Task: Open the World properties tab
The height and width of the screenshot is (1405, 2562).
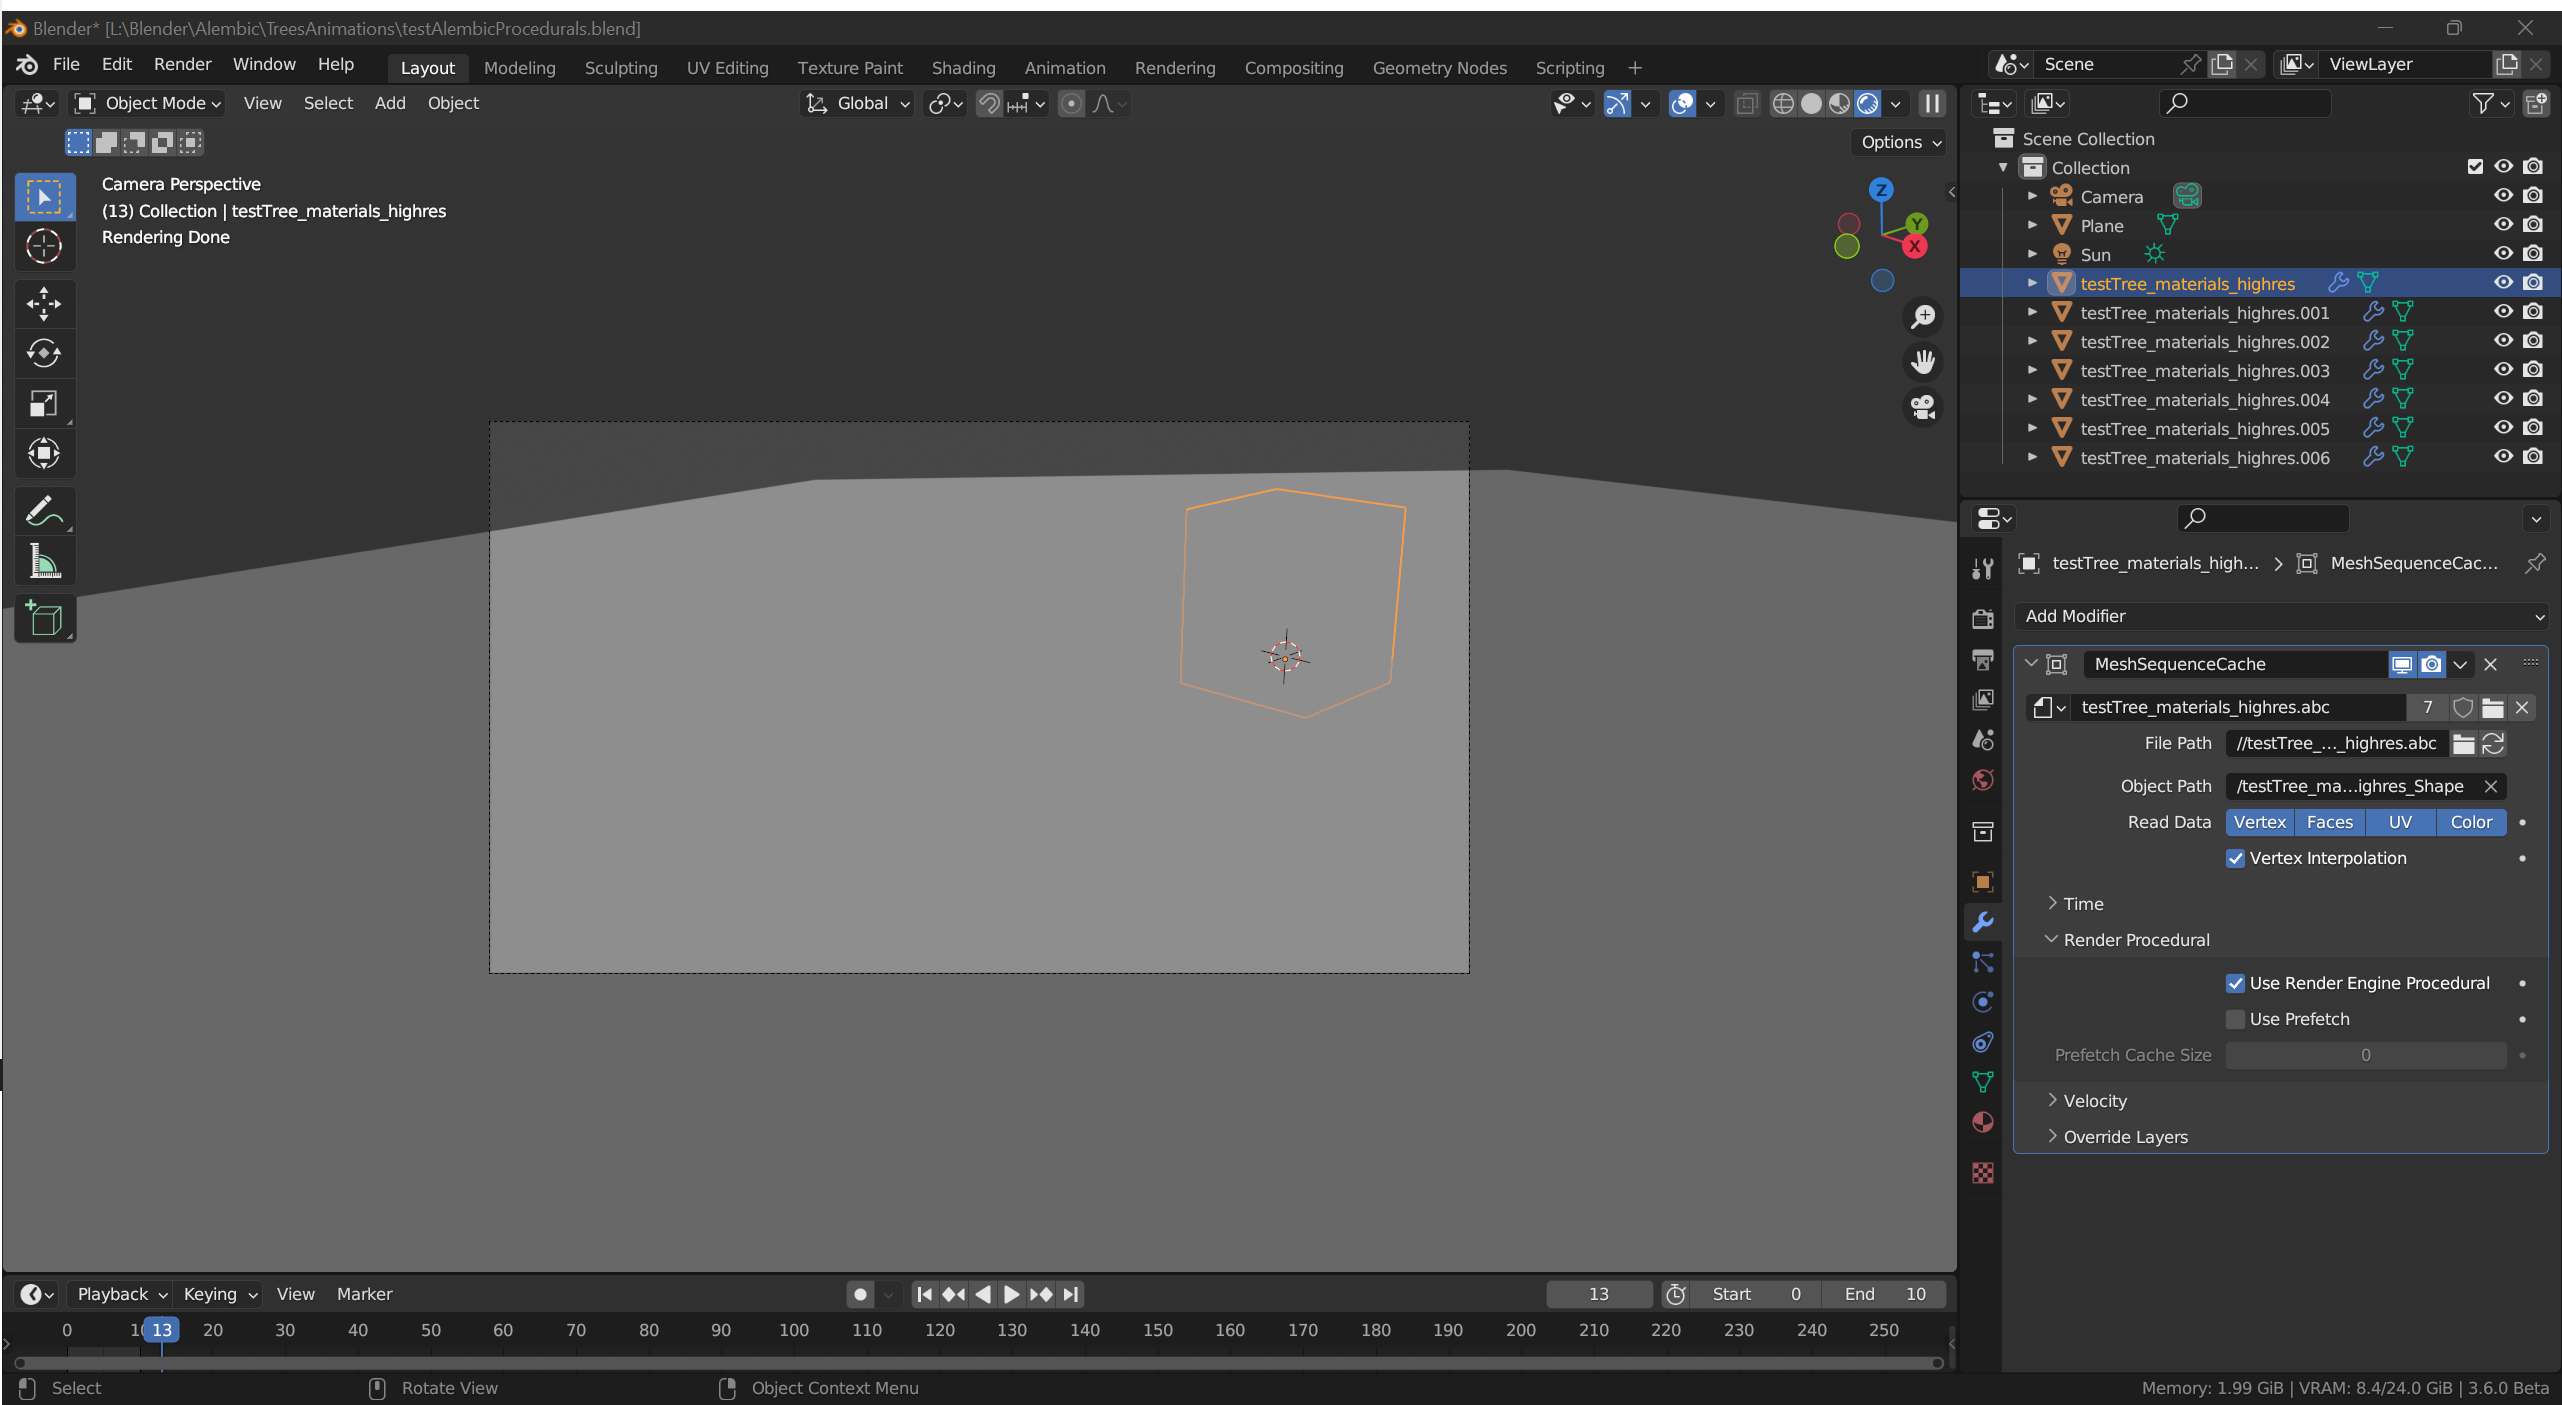Action: [1982, 780]
